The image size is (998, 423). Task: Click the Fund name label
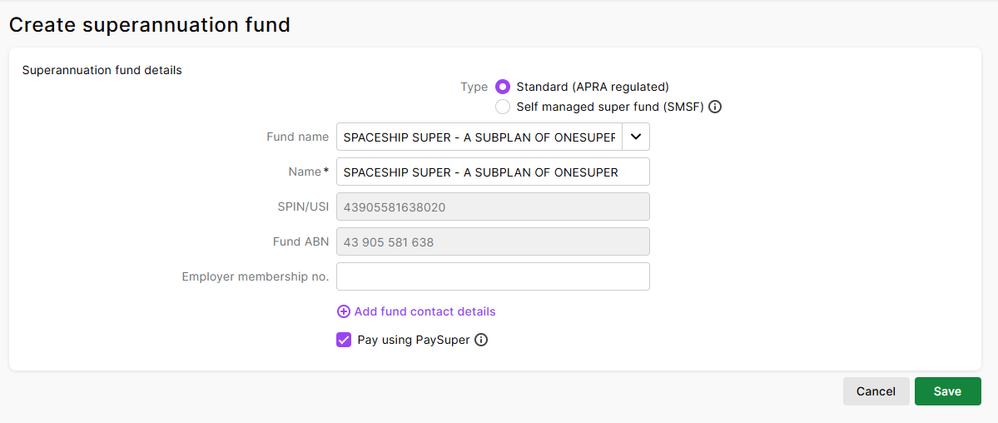click(x=297, y=137)
